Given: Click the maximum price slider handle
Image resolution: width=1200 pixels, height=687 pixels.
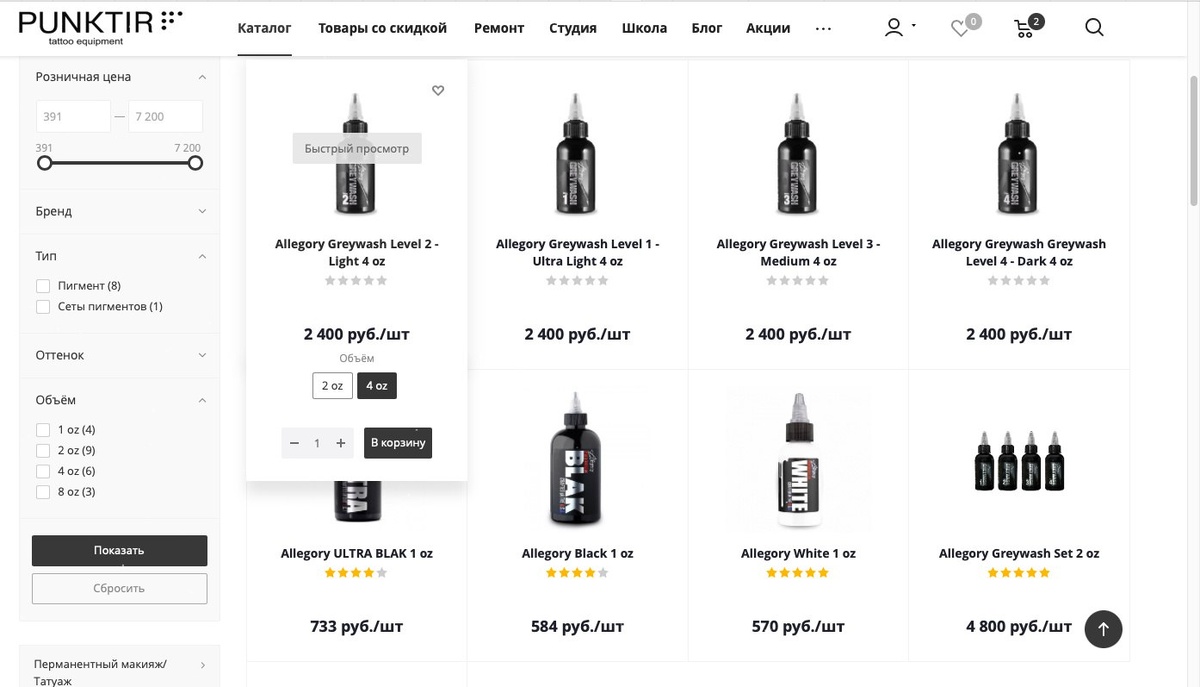Looking at the screenshot, I should [x=195, y=163].
